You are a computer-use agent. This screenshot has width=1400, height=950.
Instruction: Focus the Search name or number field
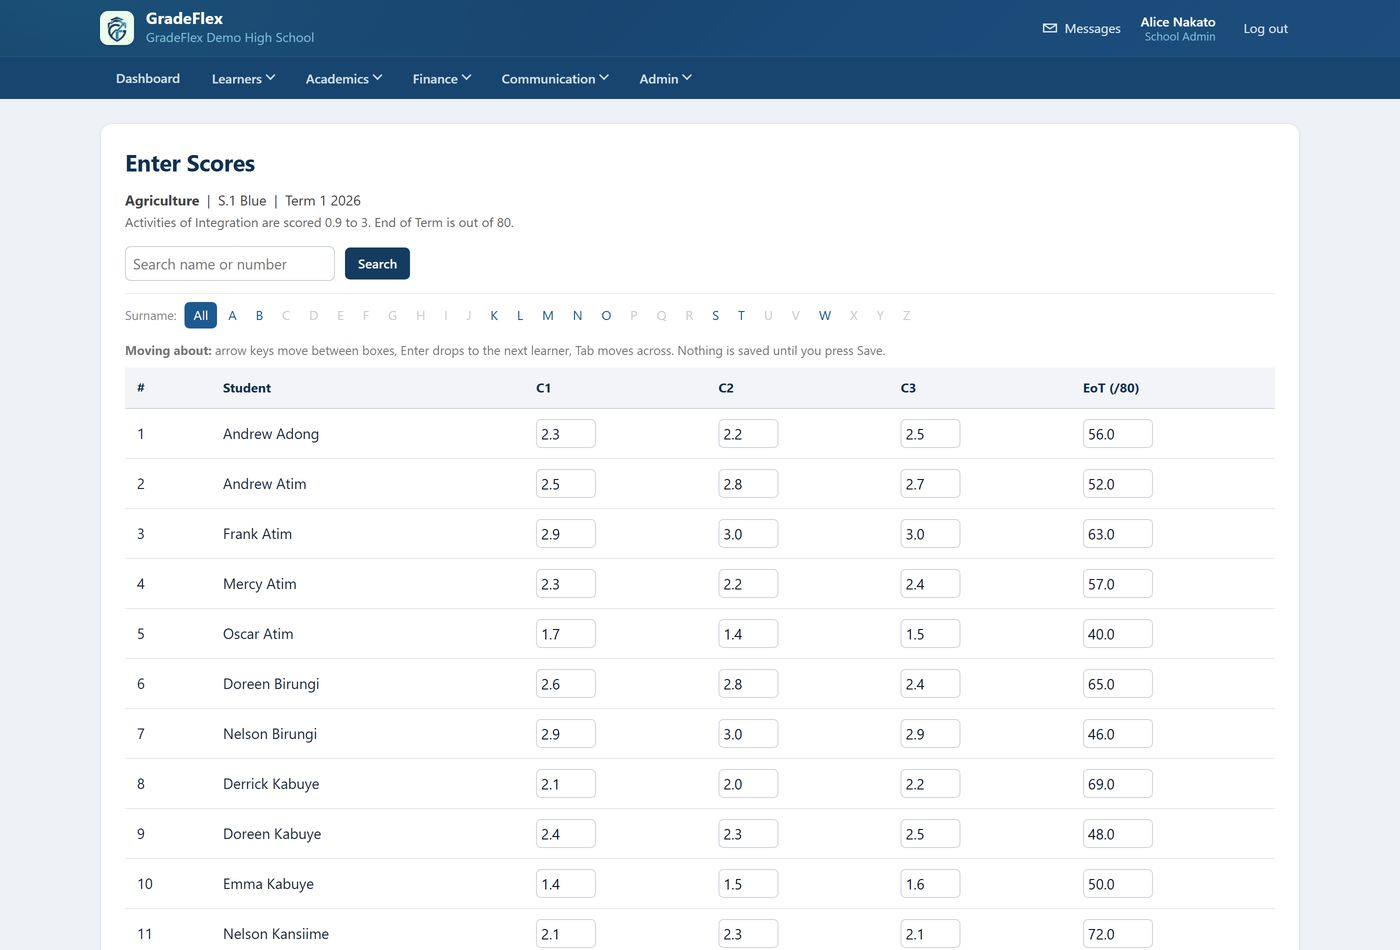pos(230,263)
